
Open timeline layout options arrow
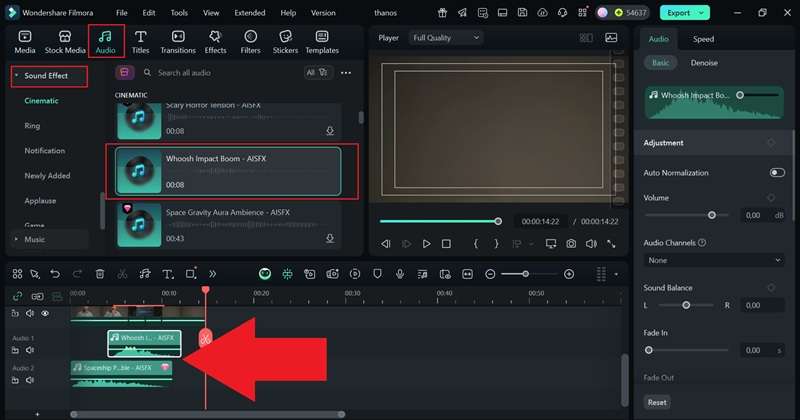click(616, 274)
